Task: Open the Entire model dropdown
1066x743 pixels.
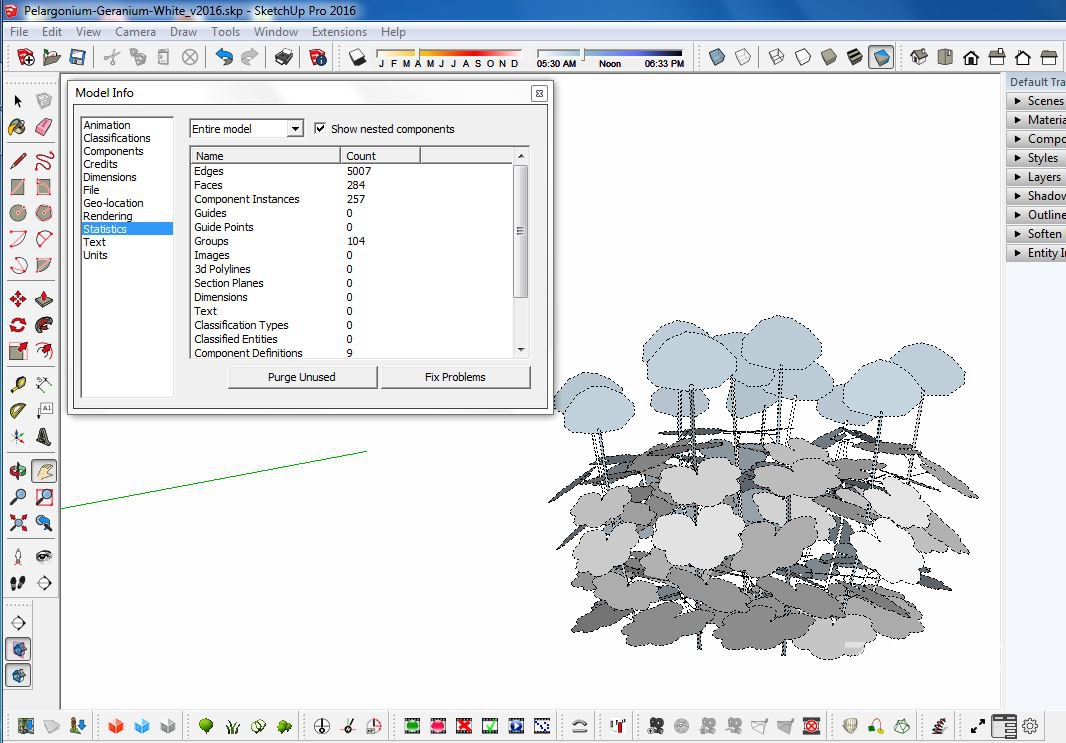Action: [x=295, y=129]
